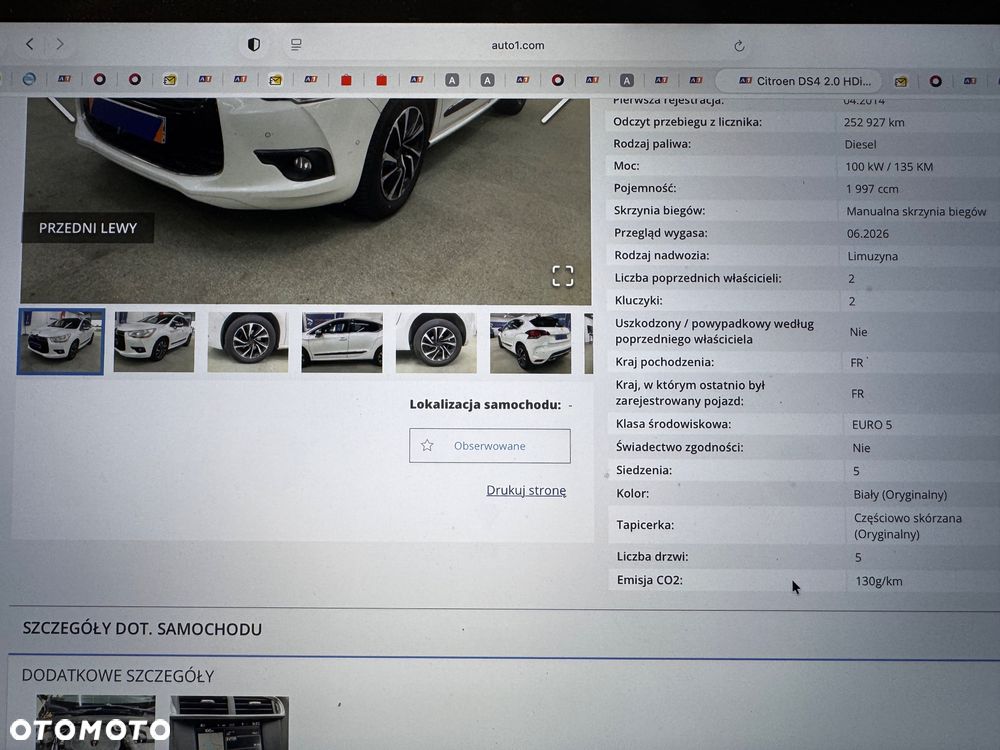The image size is (1000, 750).
Task: Switch to the blue globe tab
Action: [x=29, y=79]
